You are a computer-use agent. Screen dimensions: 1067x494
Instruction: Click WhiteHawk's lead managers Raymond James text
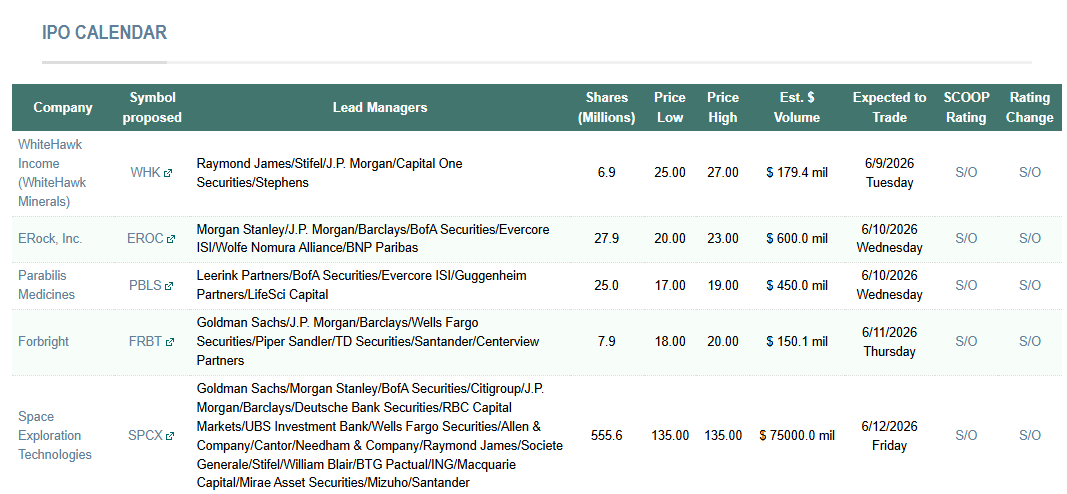tap(329, 173)
